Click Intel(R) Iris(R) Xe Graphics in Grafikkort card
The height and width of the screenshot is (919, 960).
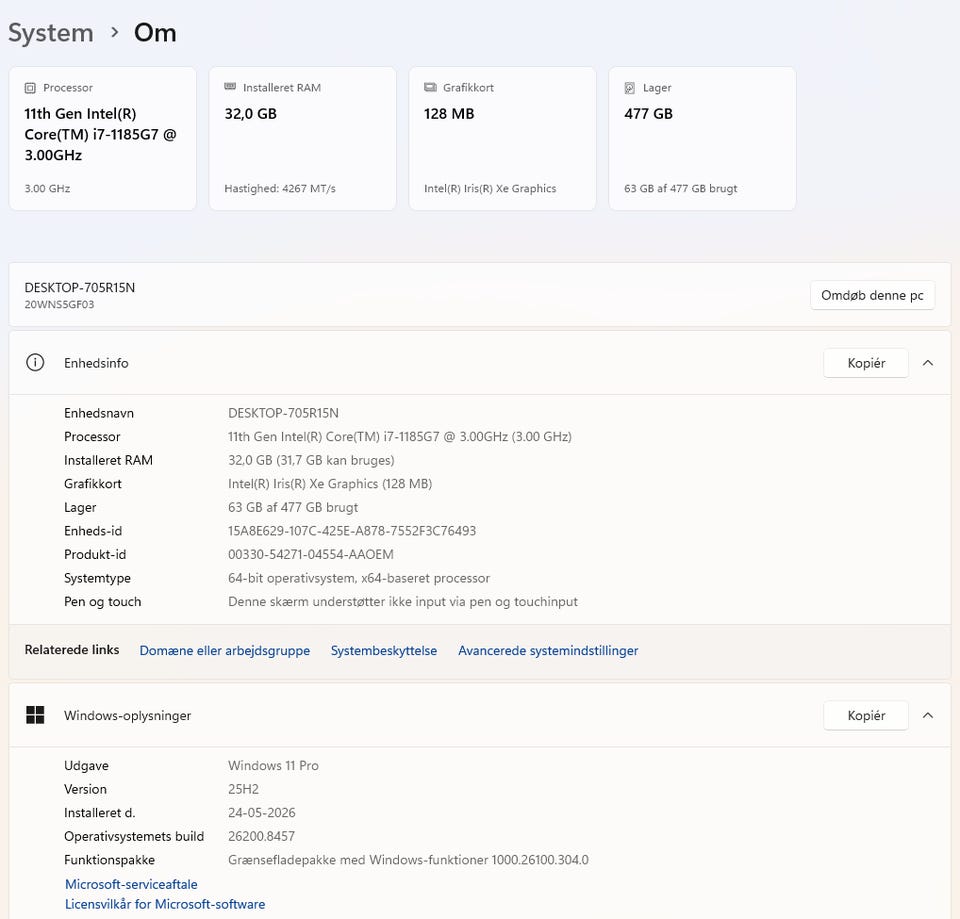pos(490,189)
